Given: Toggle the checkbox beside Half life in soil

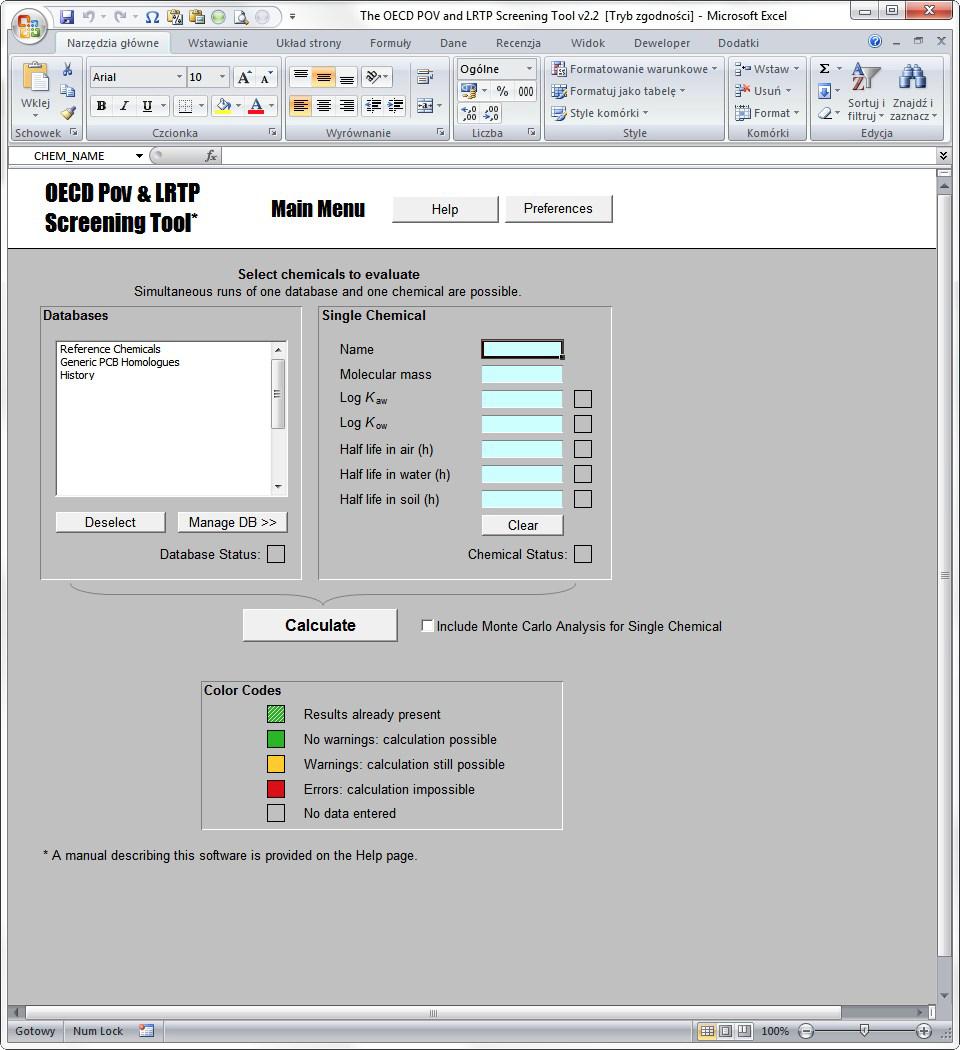Looking at the screenshot, I should pos(583,499).
